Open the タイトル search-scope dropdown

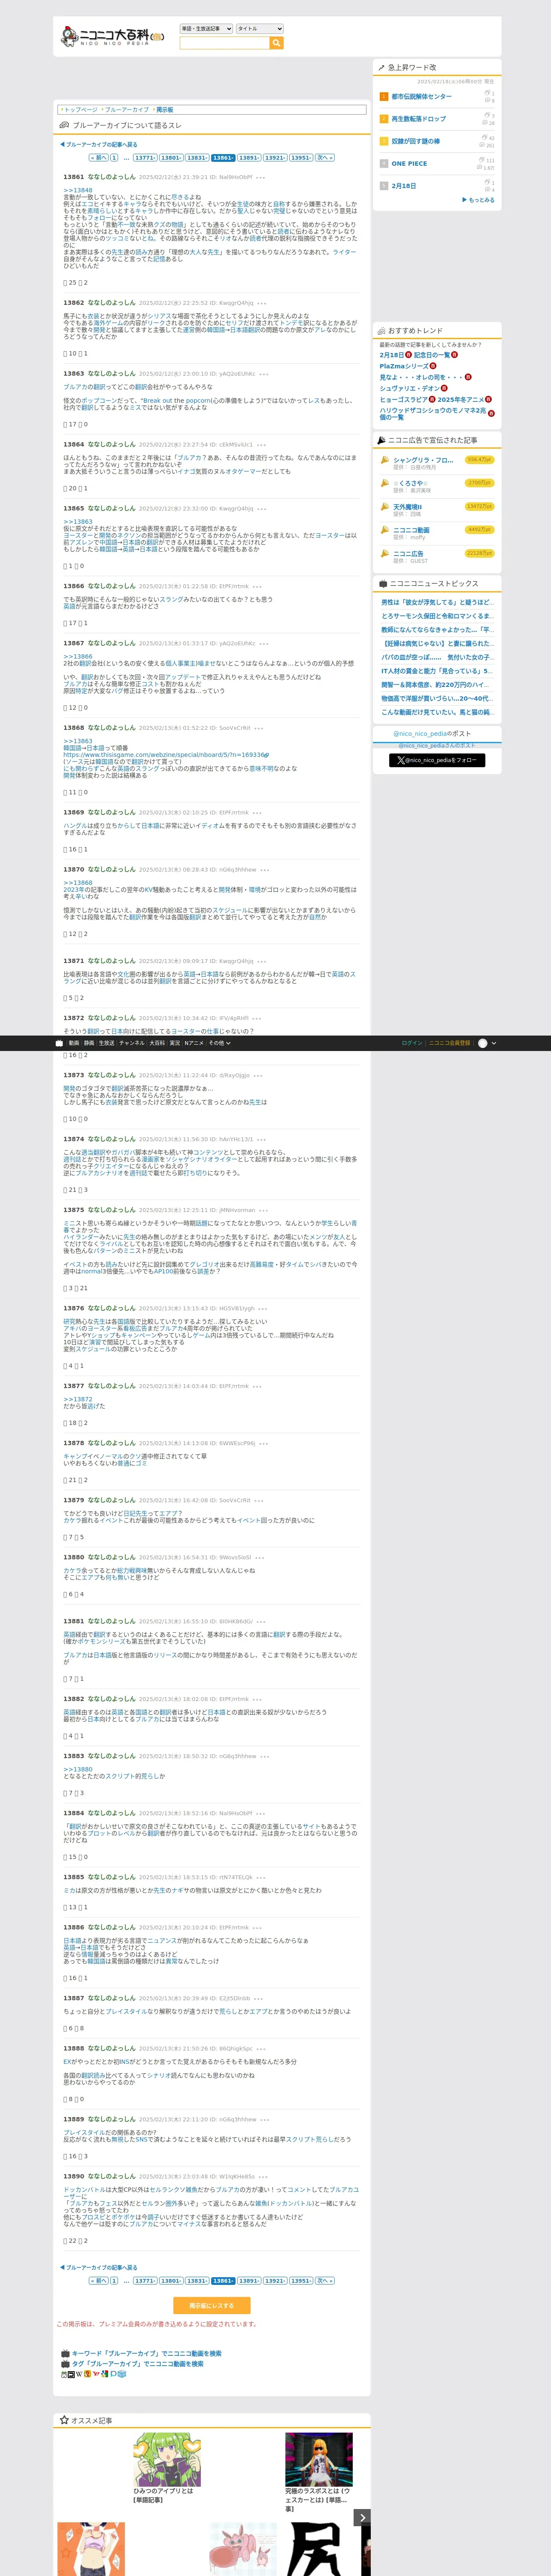(x=259, y=29)
